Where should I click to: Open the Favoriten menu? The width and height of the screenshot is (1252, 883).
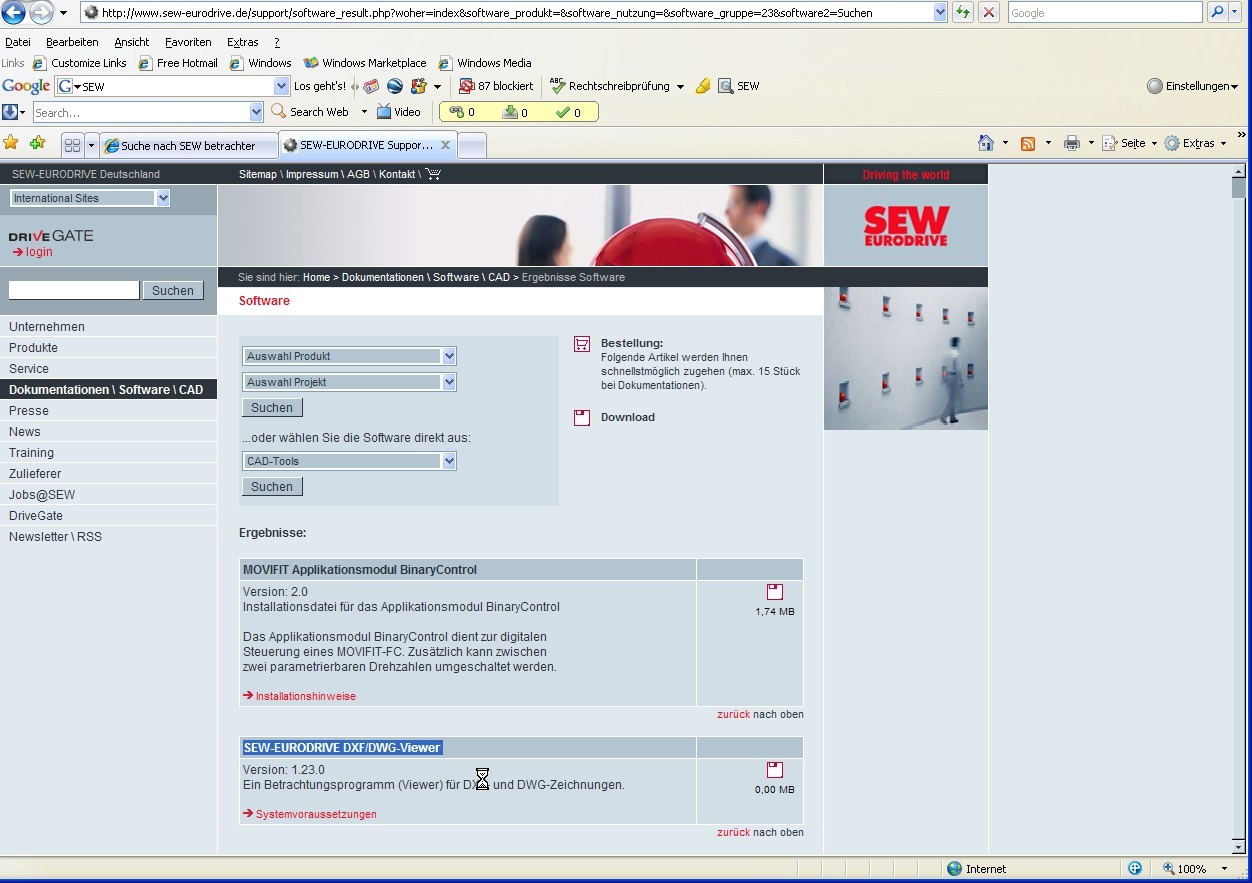point(188,42)
